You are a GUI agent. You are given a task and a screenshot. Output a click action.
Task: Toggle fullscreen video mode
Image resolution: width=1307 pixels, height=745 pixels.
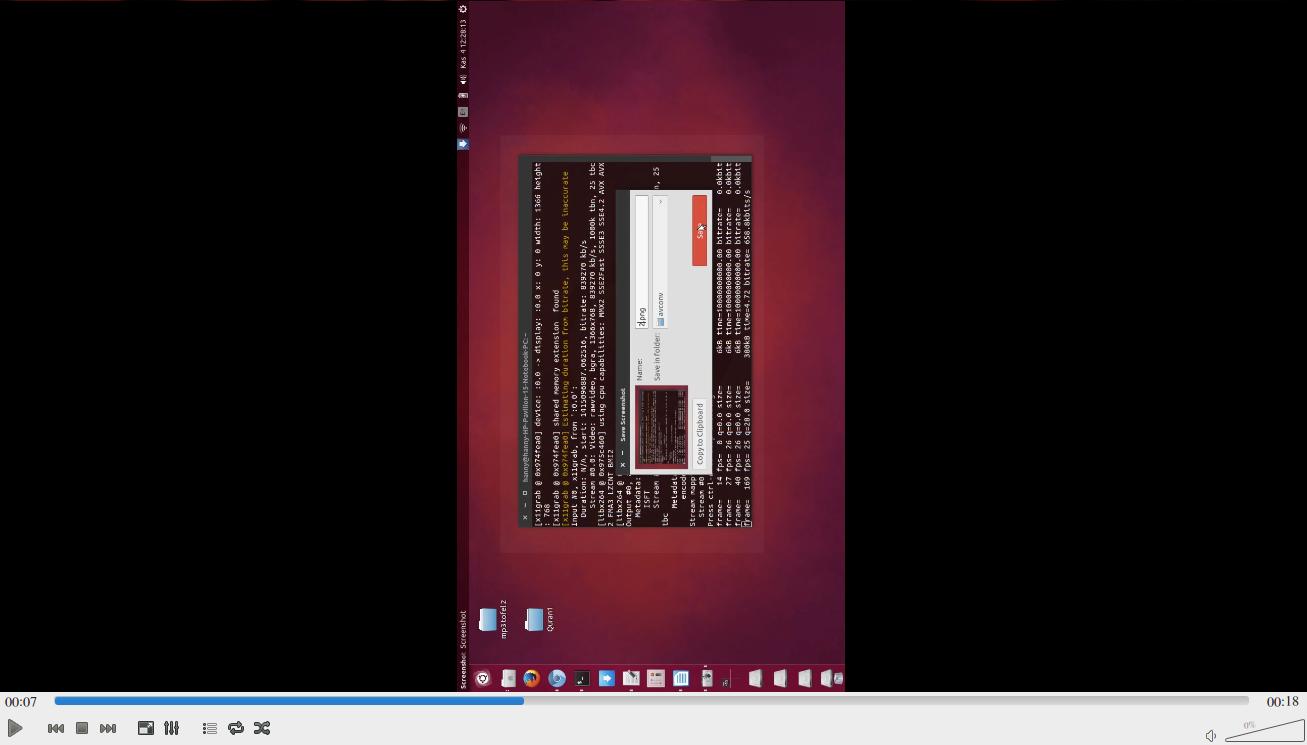pos(146,728)
